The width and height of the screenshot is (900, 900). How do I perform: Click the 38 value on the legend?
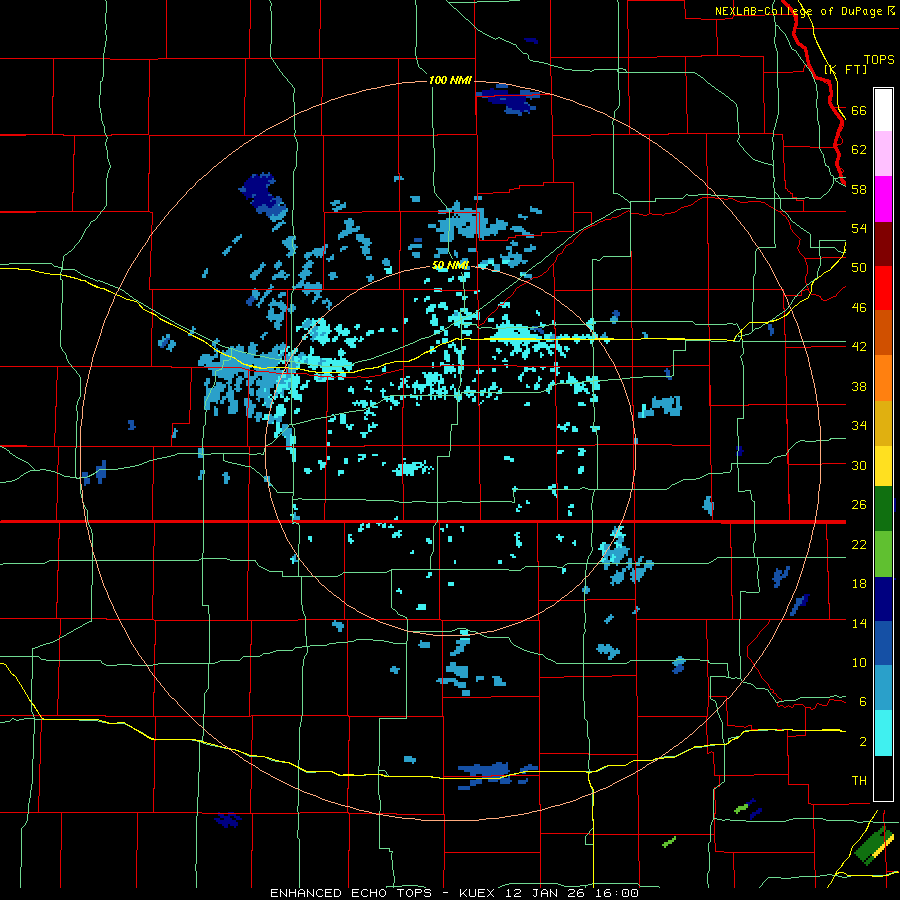coord(859,386)
